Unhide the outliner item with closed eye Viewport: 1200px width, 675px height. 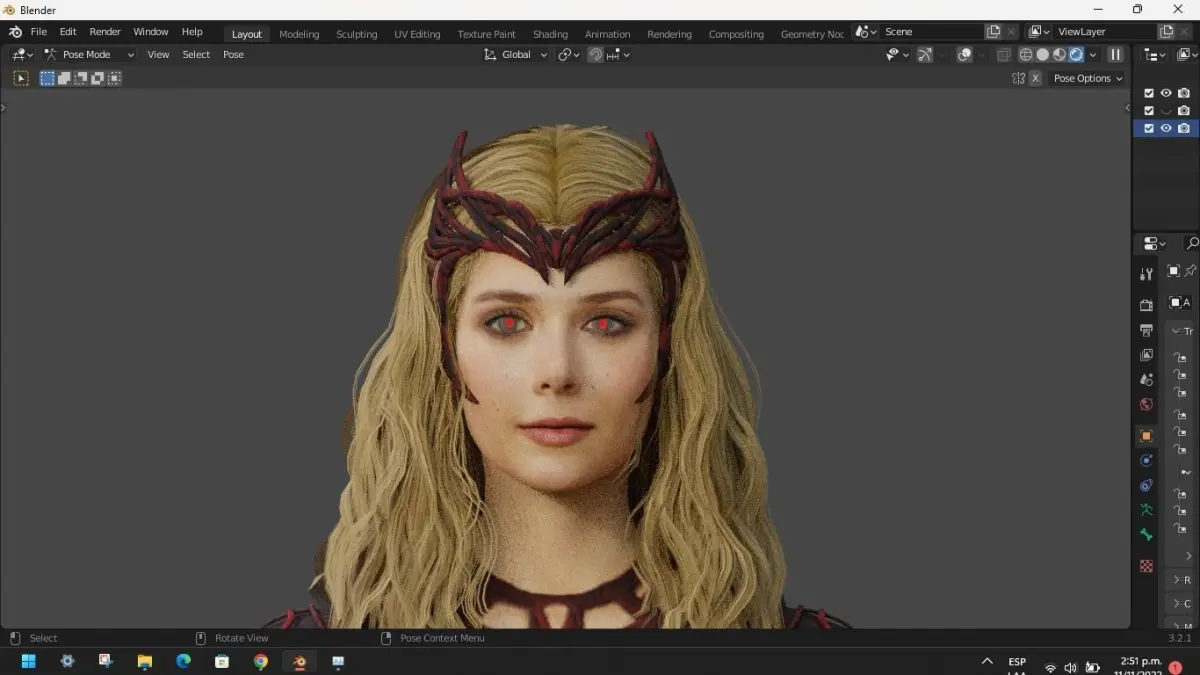[1166, 110]
